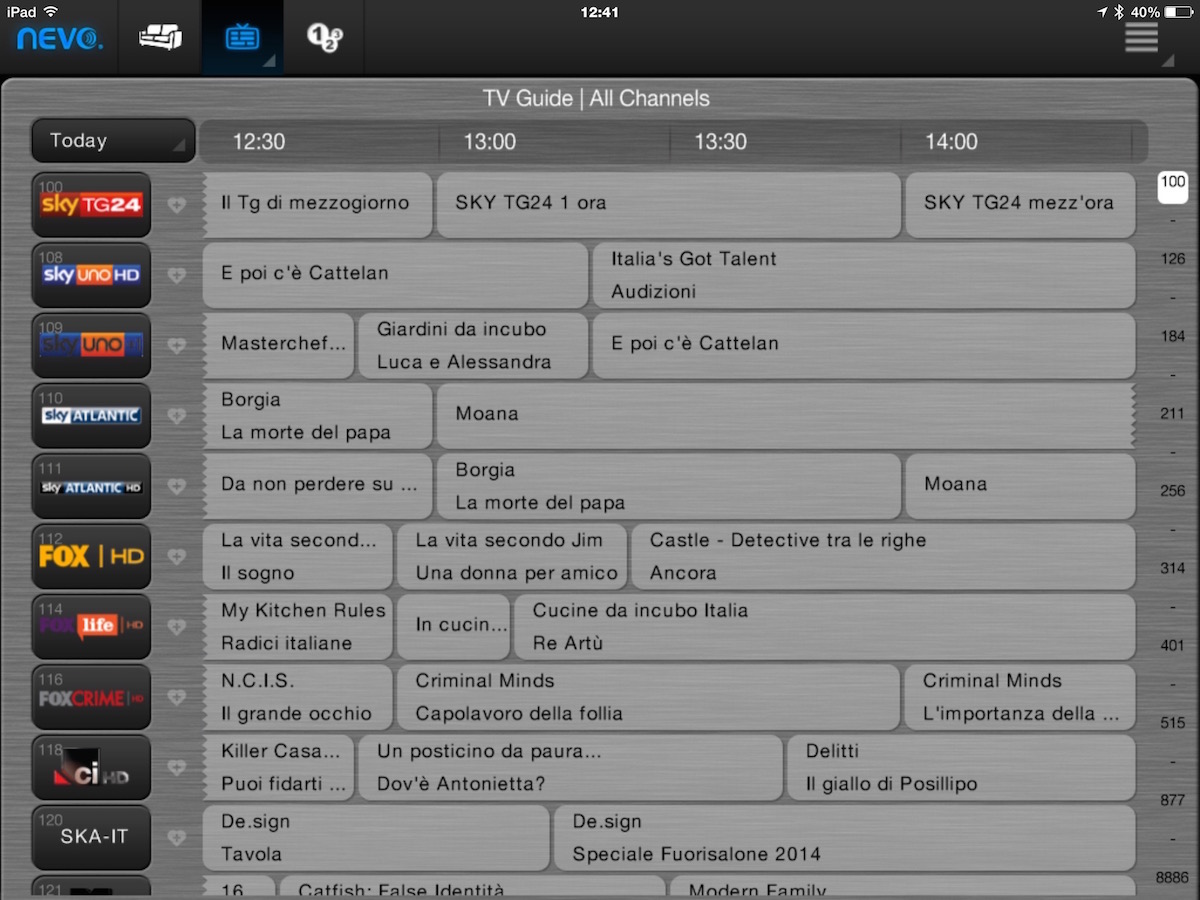Tune to CI HD channel 118
Screen dimensions: 1200x900
tap(91, 767)
